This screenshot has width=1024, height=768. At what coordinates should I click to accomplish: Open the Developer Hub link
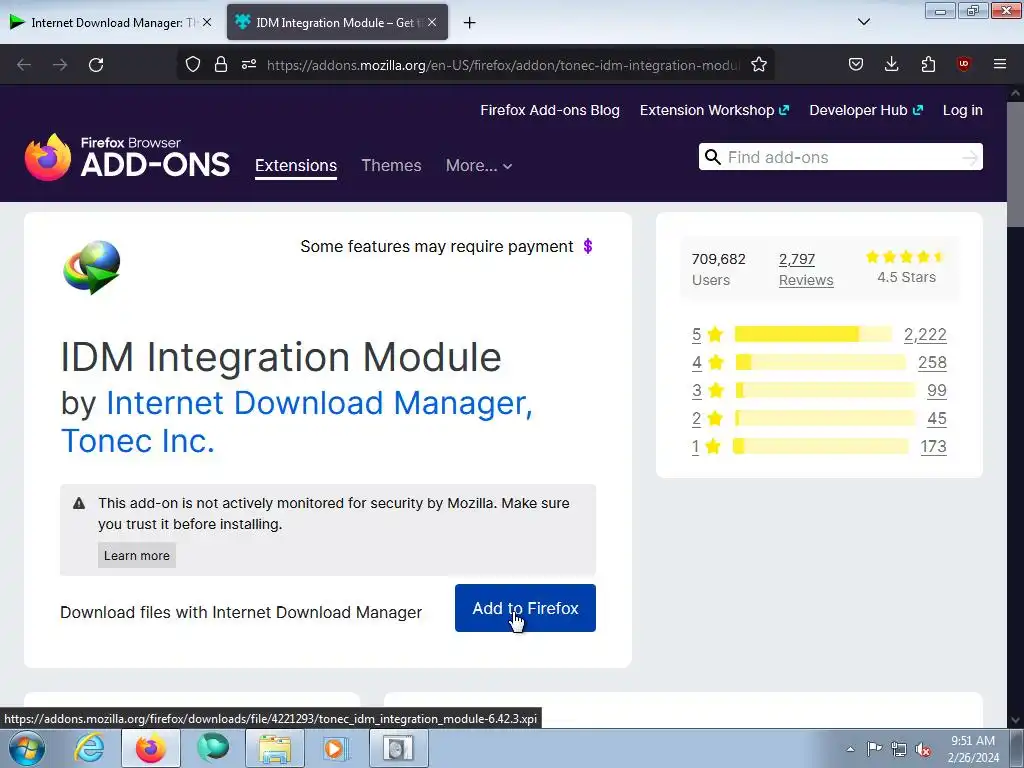pyautogui.click(x=866, y=110)
